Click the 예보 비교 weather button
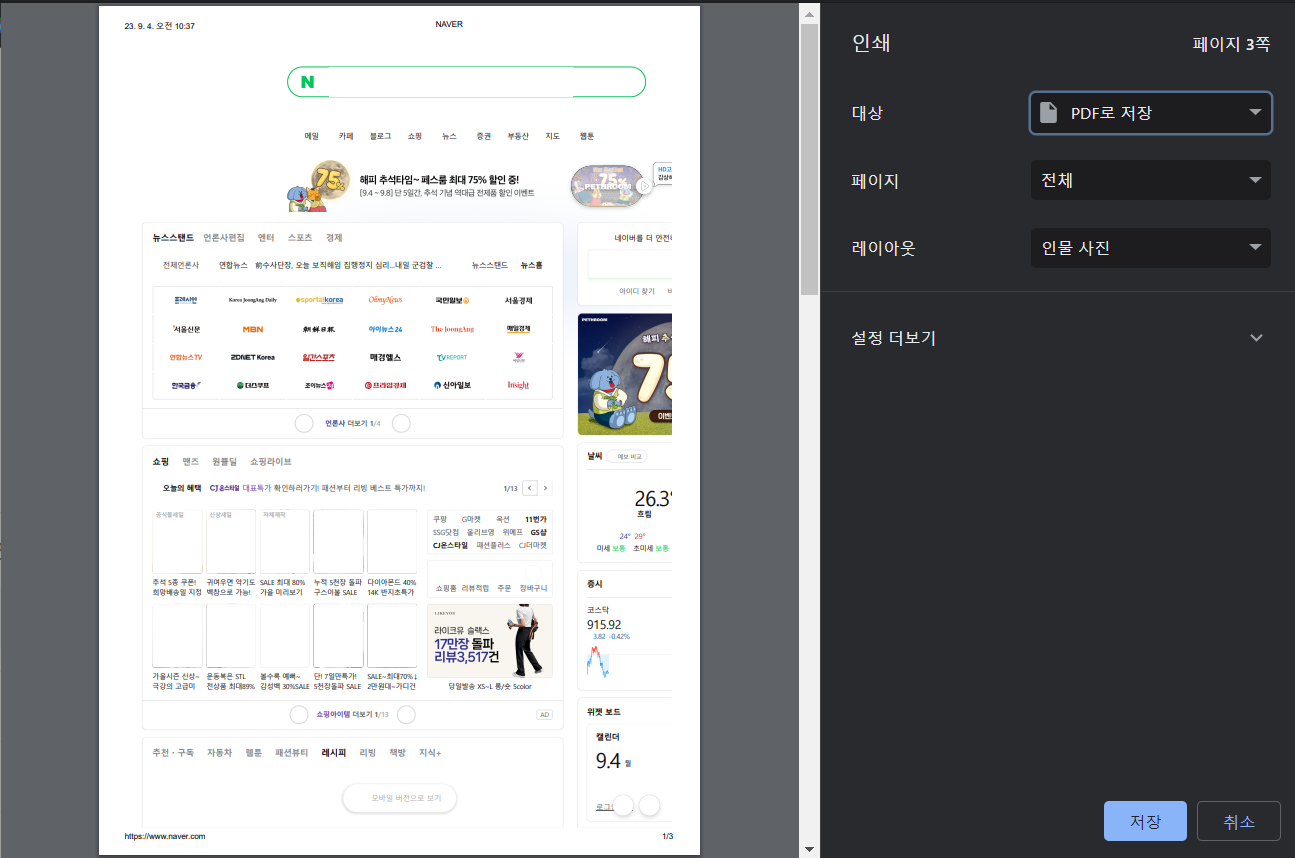 tap(627, 456)
